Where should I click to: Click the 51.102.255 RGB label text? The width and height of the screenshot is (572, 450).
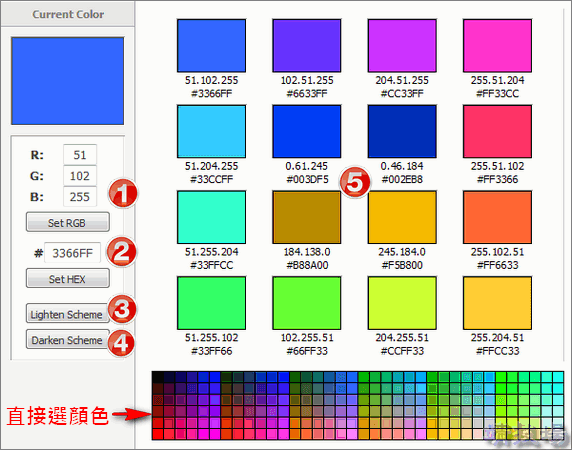tap(212, 80)
